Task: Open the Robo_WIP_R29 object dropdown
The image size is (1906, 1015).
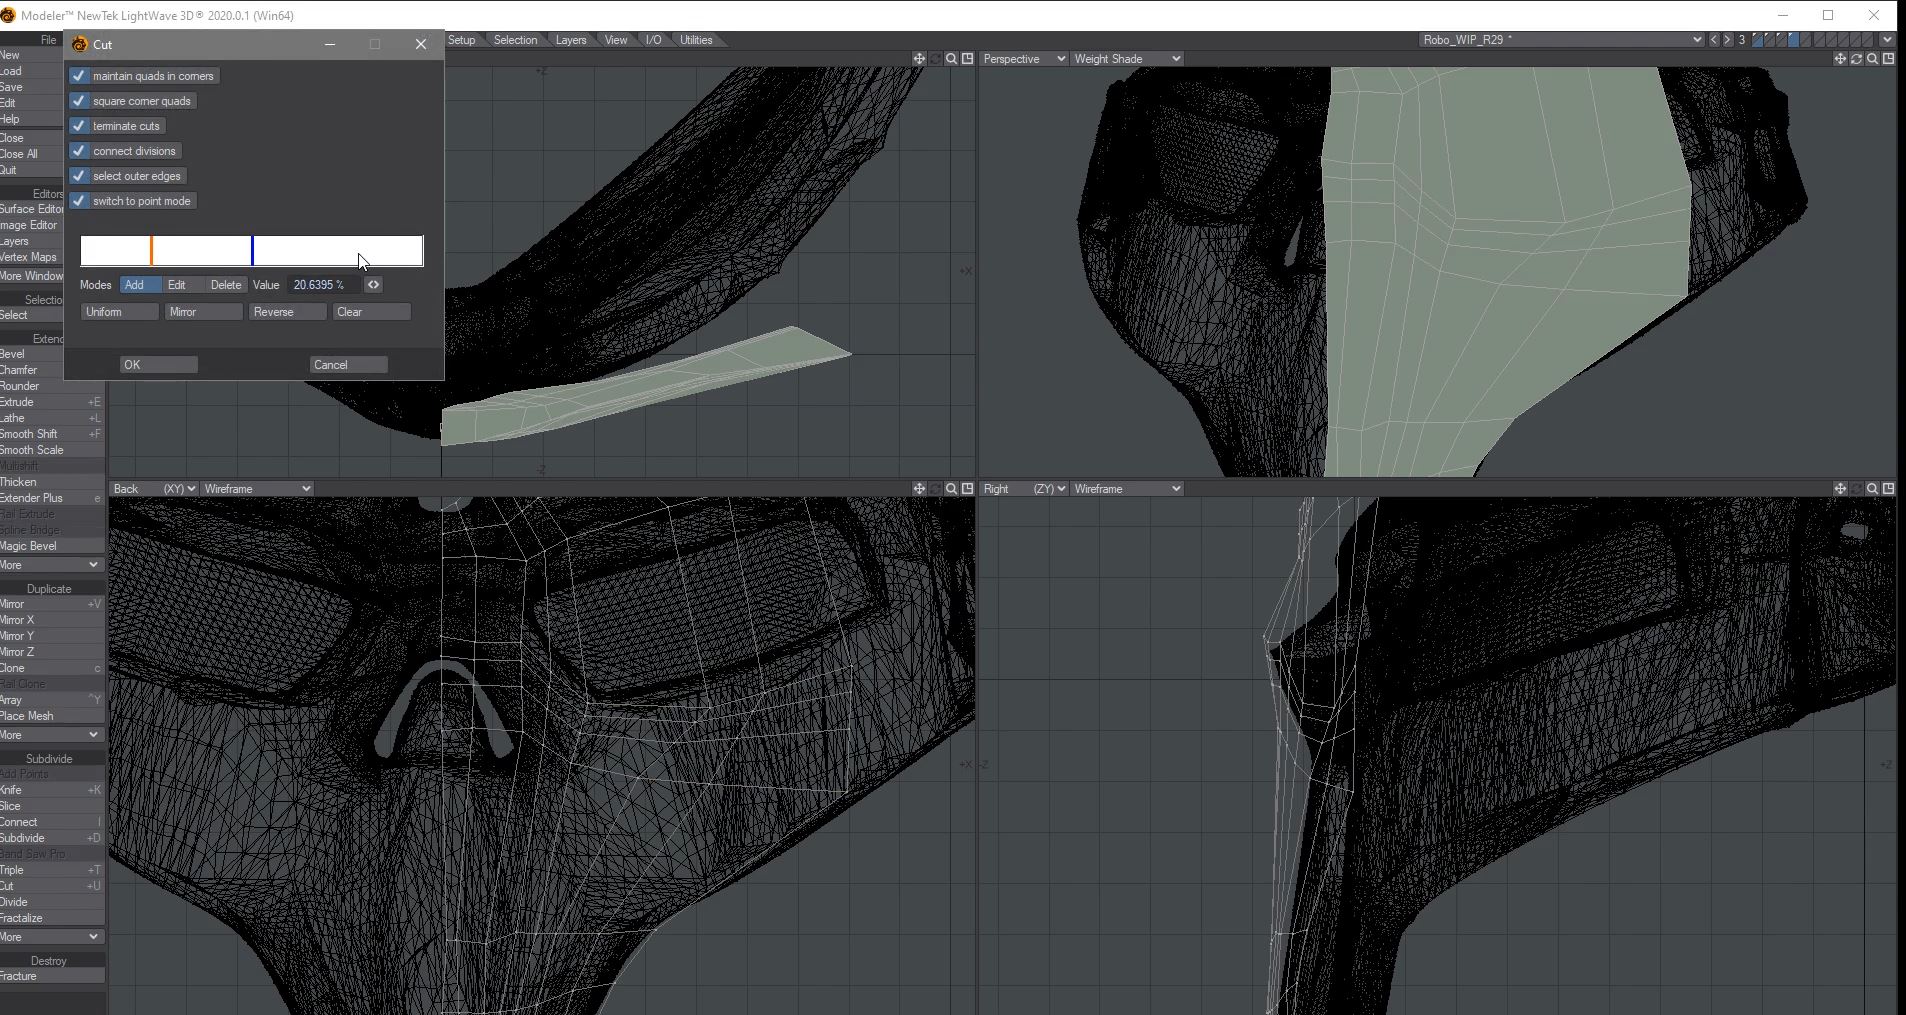Action: tap(1560, 40)
